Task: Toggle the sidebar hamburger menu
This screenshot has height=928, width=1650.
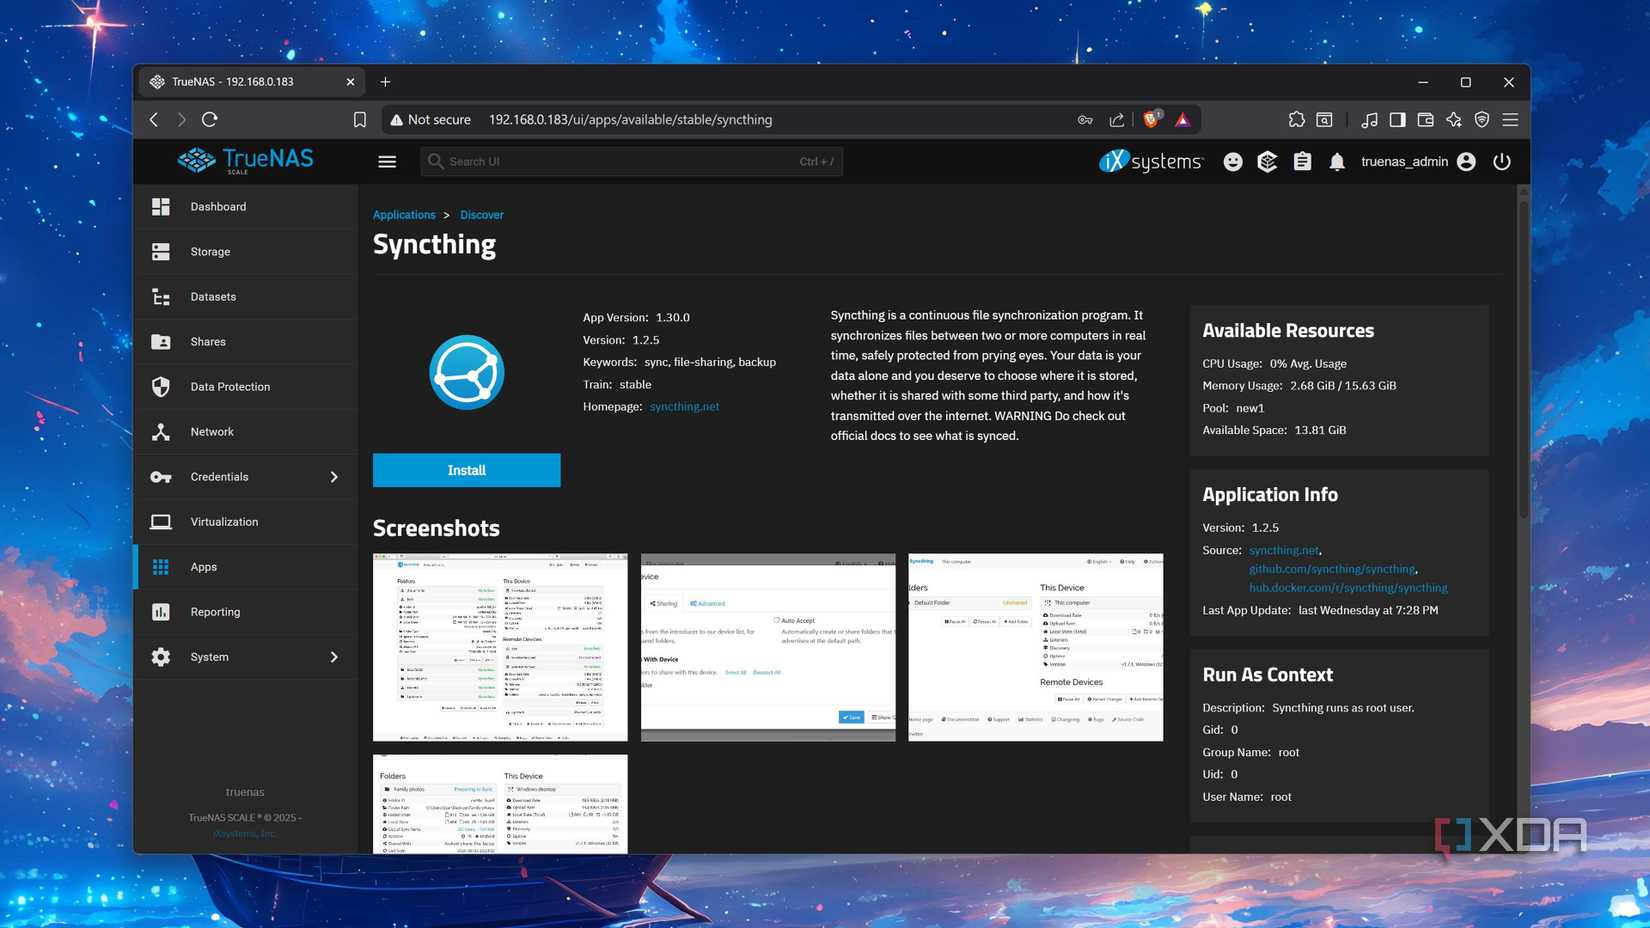Action: coord(387,161)
